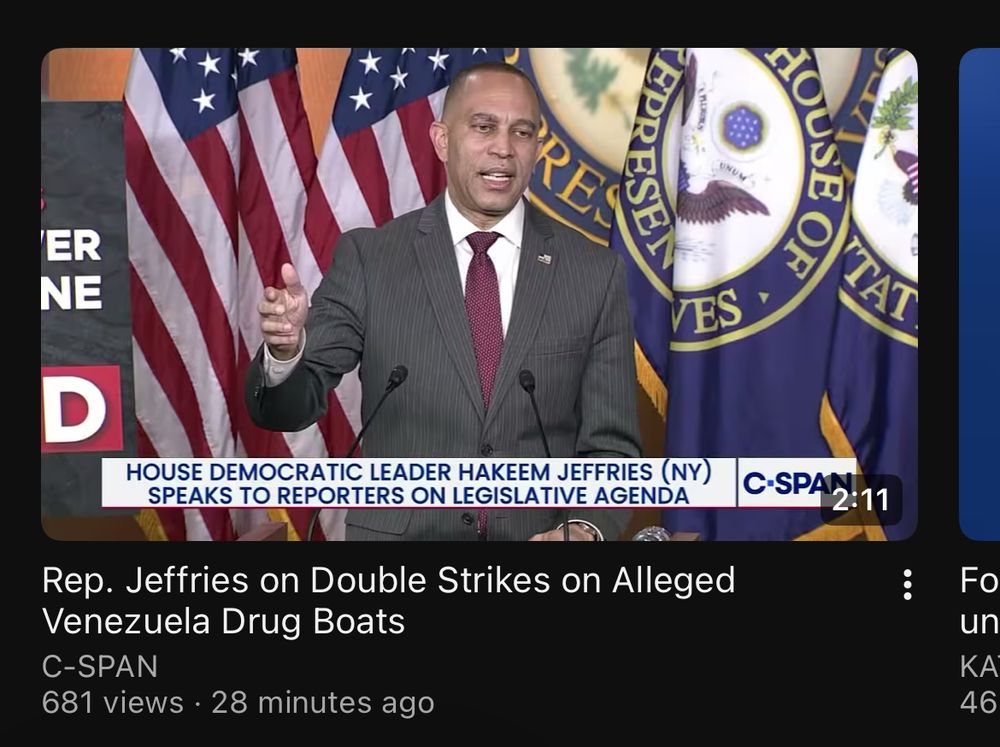The width and height of the screenshot is (1000, 747).
Task: Click the "28 minutes ago" timestamp
Action: coord(323,703)
